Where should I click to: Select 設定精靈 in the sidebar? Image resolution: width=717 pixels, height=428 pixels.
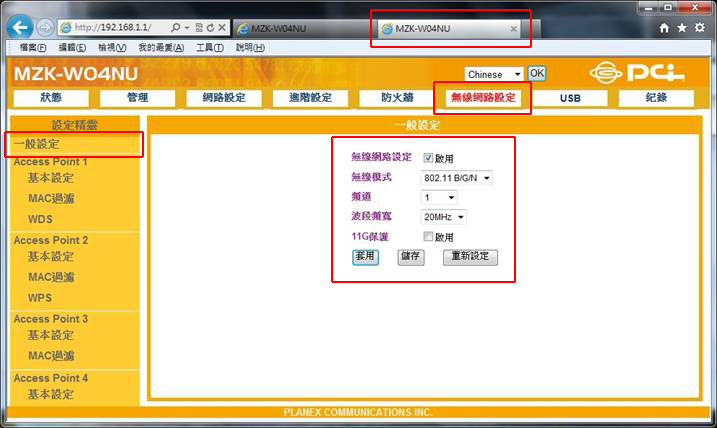coord(75,125)
